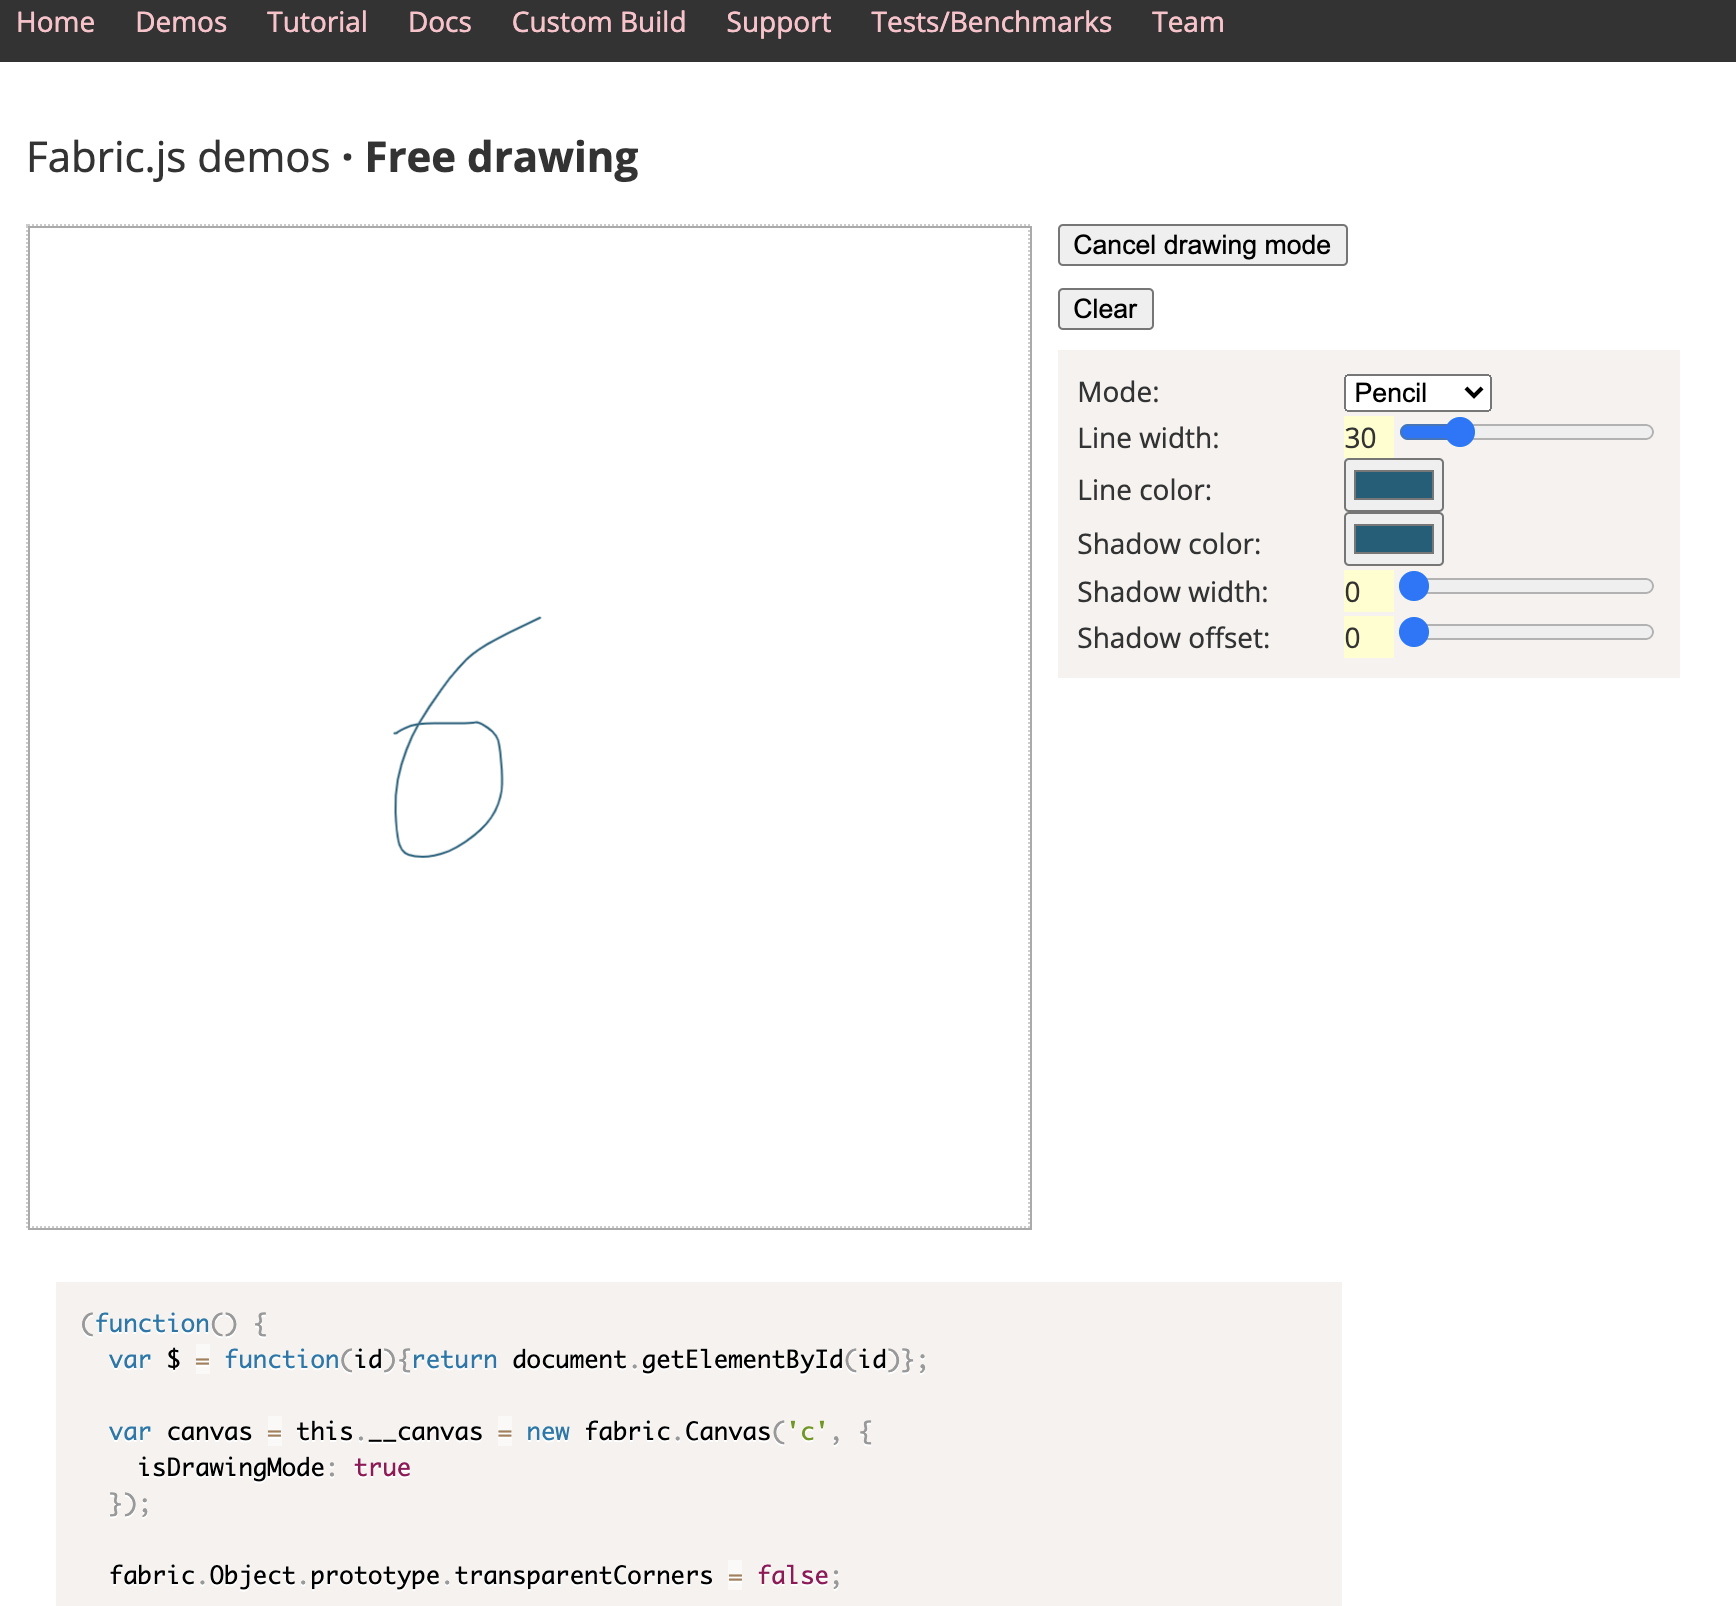This screenshot has height=1606, width=1736.
Task: Click the 'transparentCorners = false' code line
Action: (475, 1575)
